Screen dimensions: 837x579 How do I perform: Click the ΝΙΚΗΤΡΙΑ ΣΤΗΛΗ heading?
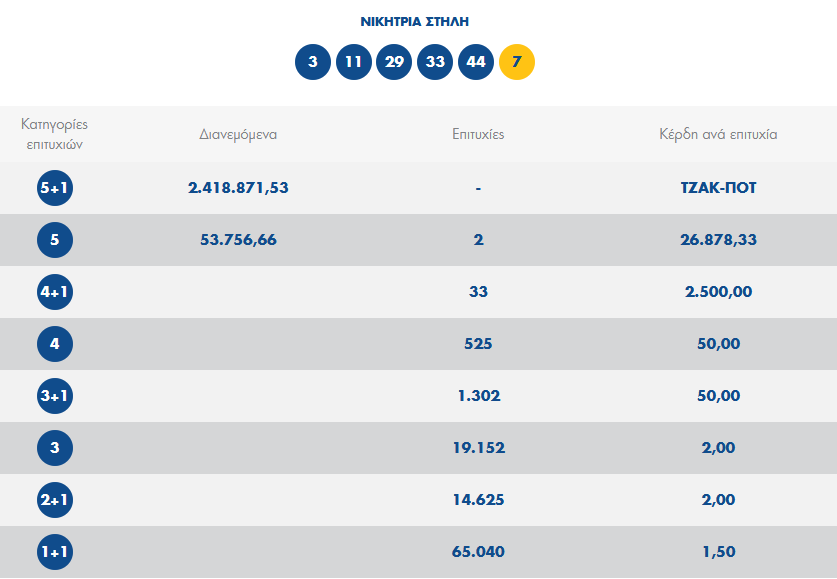(x=414, y=21)
